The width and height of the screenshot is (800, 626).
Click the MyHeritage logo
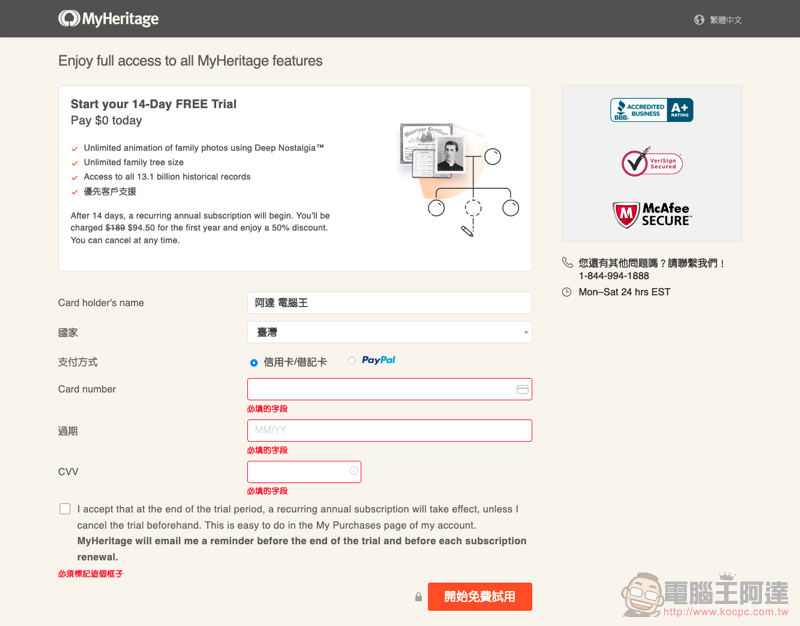(x=108, y=19)
